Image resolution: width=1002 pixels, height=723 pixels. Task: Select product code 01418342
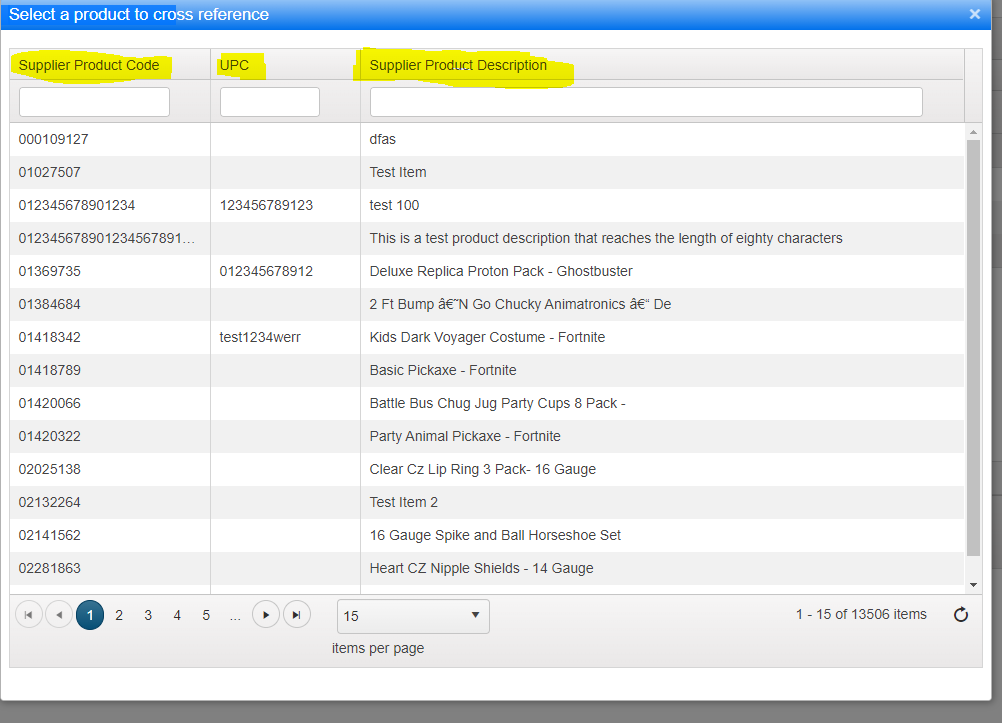click(49, 338)
